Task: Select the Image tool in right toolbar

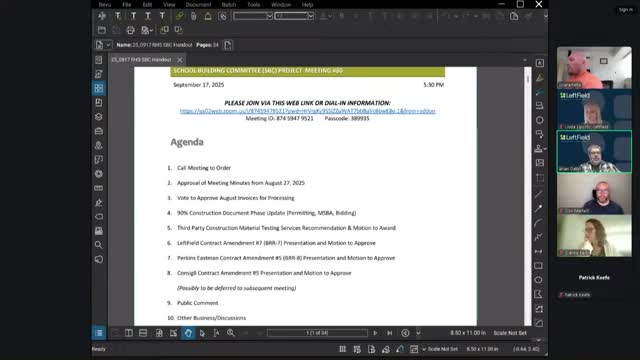Action: pyautogui.click(x=540, y=163)
